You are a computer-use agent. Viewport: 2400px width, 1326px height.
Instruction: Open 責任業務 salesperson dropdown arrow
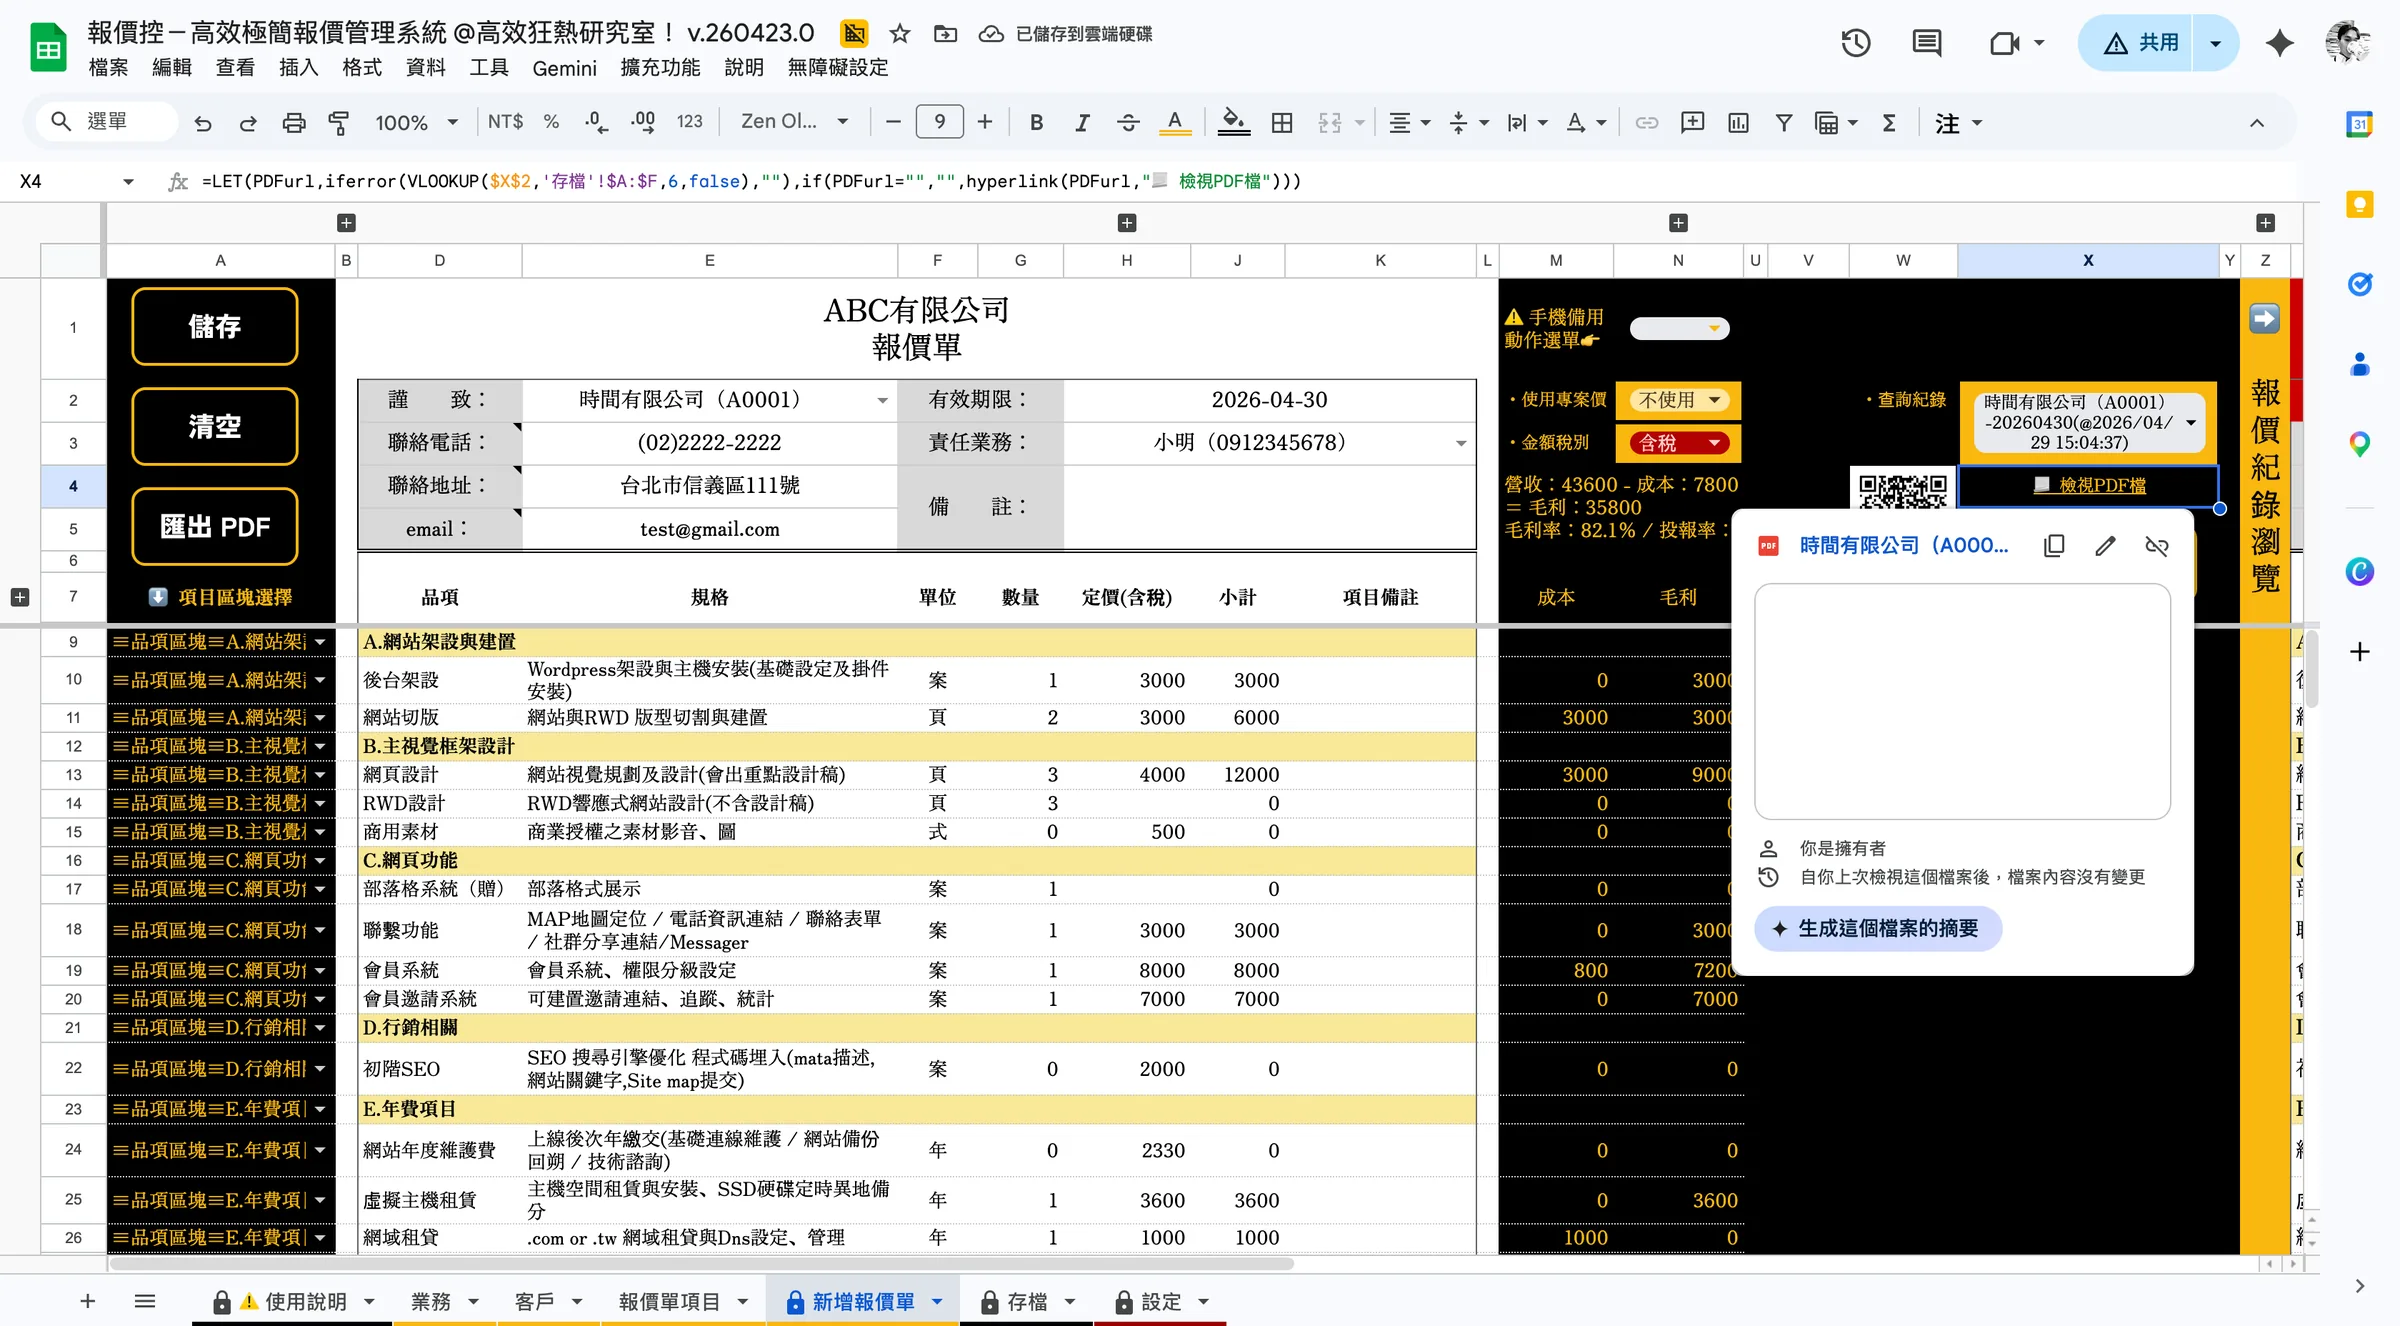tap(1461, 443)
